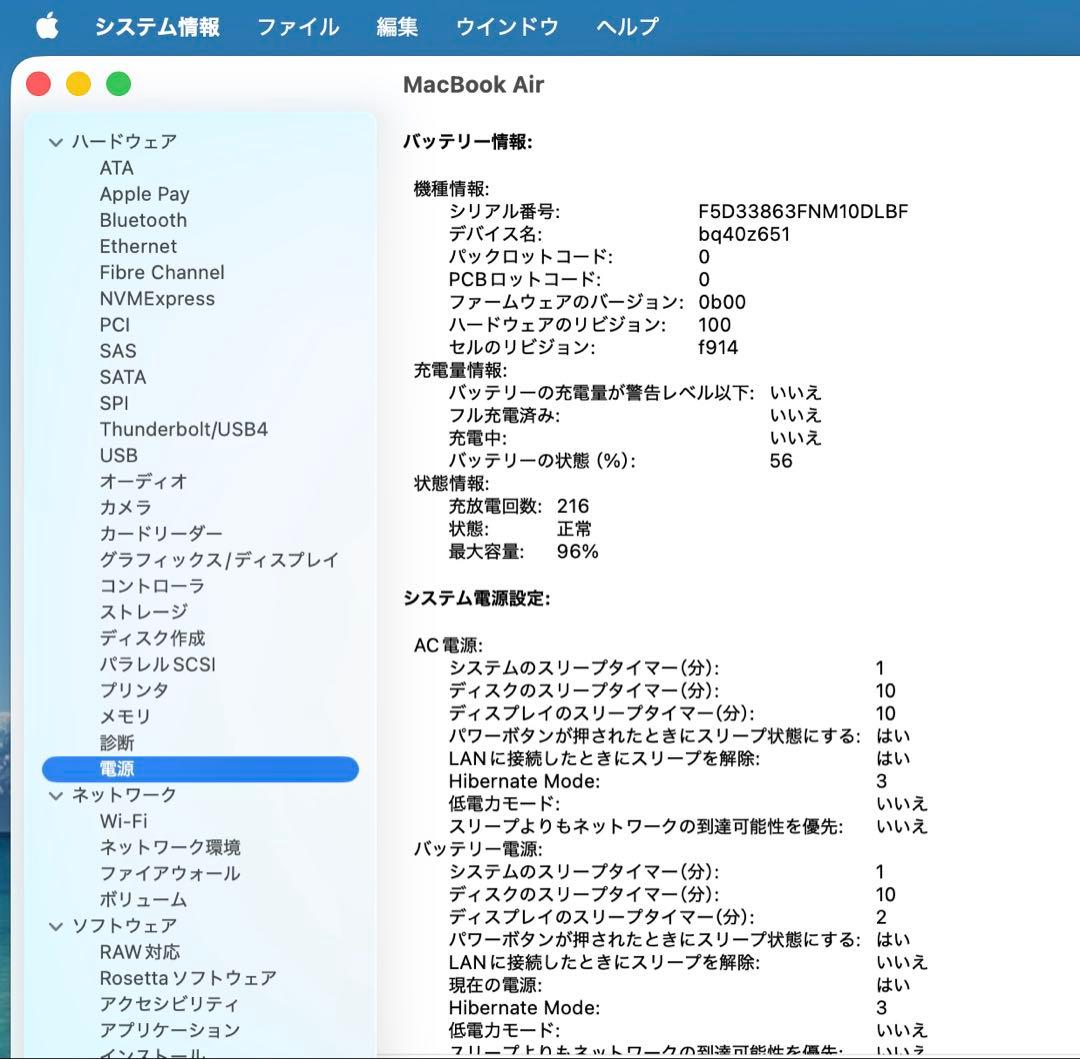1080x1059 pixels.
Task: Select PCI in the sidebar
Action: [114, 325]
